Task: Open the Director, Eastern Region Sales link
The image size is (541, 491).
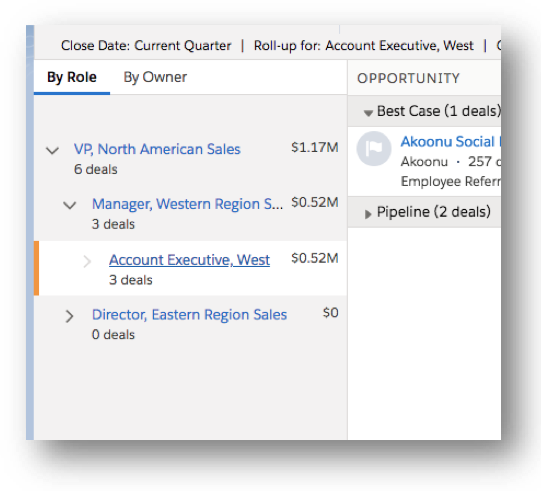Action: 189,315
